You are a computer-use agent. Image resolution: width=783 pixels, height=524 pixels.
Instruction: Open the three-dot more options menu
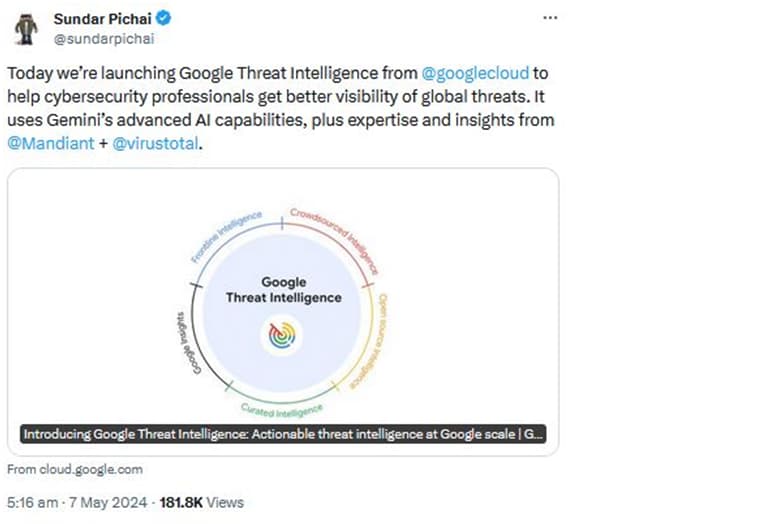tap(550, 19)
